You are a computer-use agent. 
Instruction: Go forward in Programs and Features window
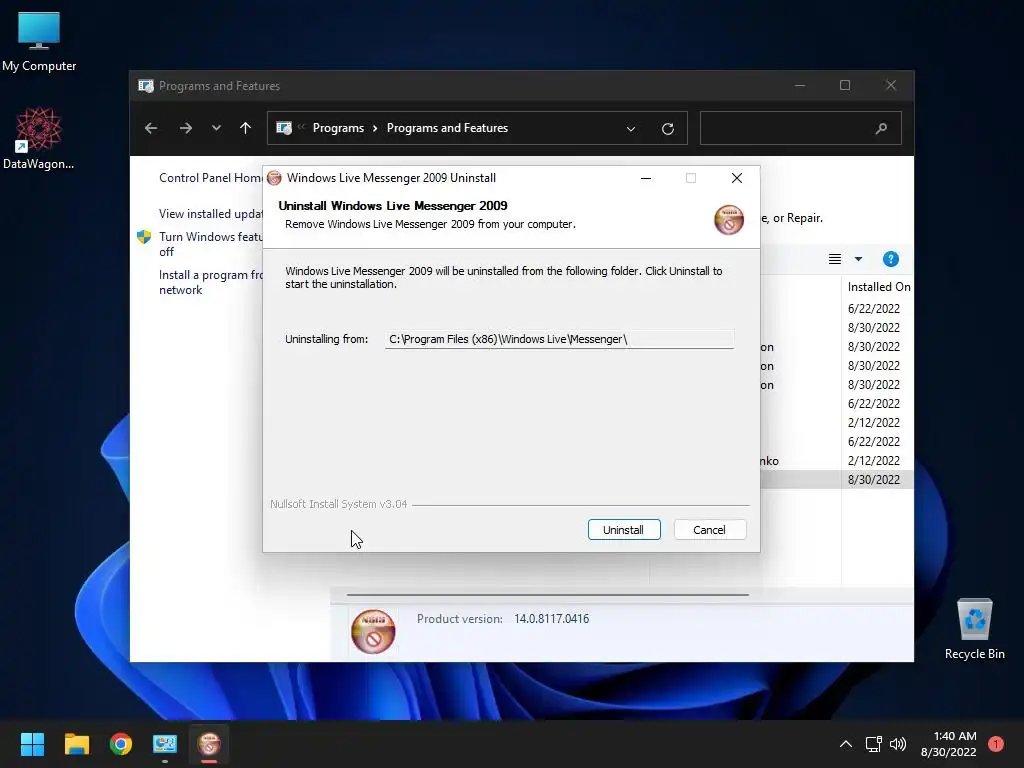(x=186, y=128)
